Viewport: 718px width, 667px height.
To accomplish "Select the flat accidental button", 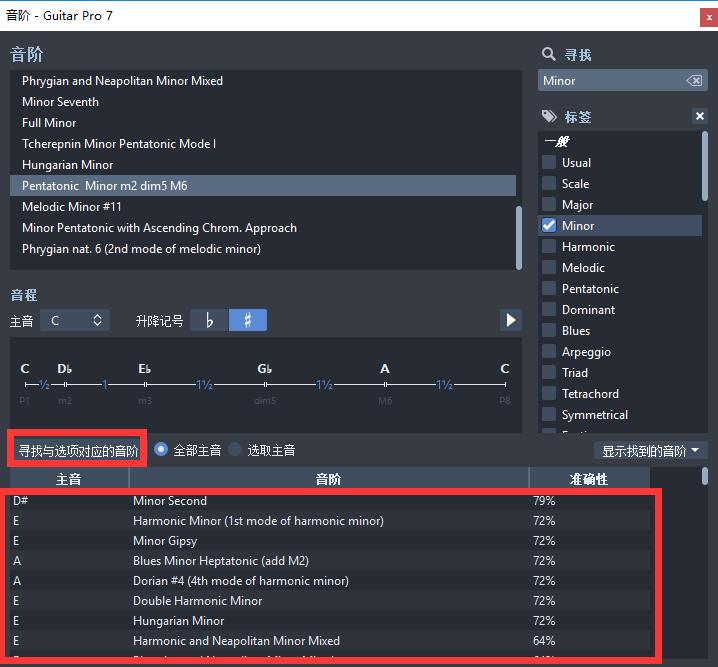I will click(x=209, y=320).
